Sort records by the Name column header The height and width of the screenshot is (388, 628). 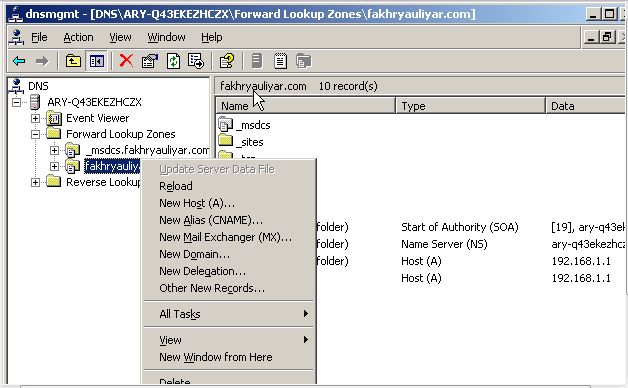306,106
